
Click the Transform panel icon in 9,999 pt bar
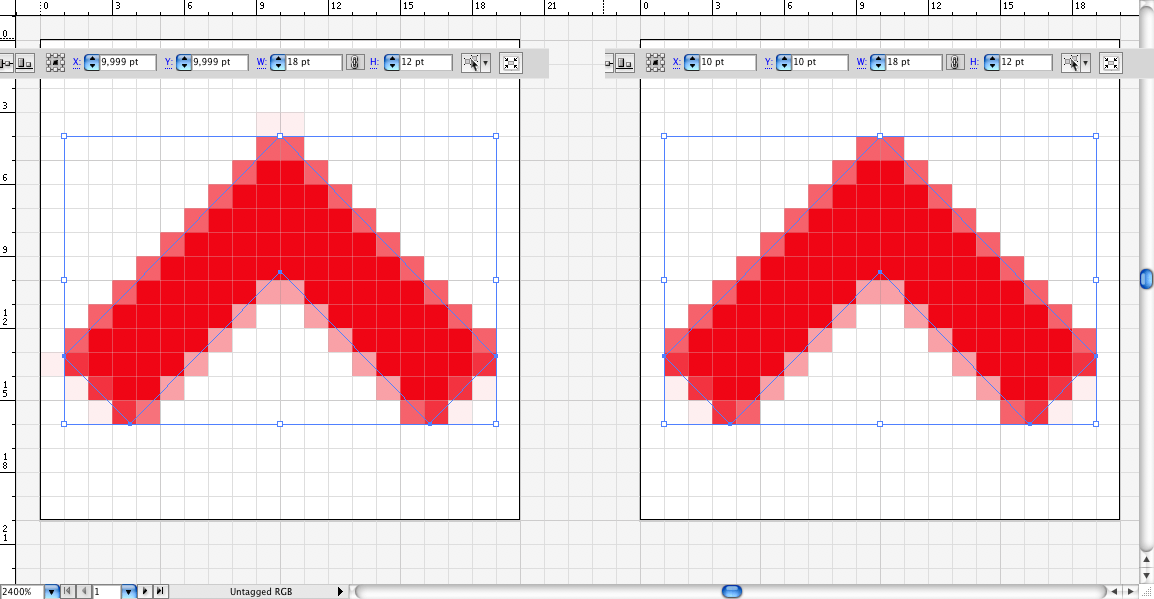511,63
